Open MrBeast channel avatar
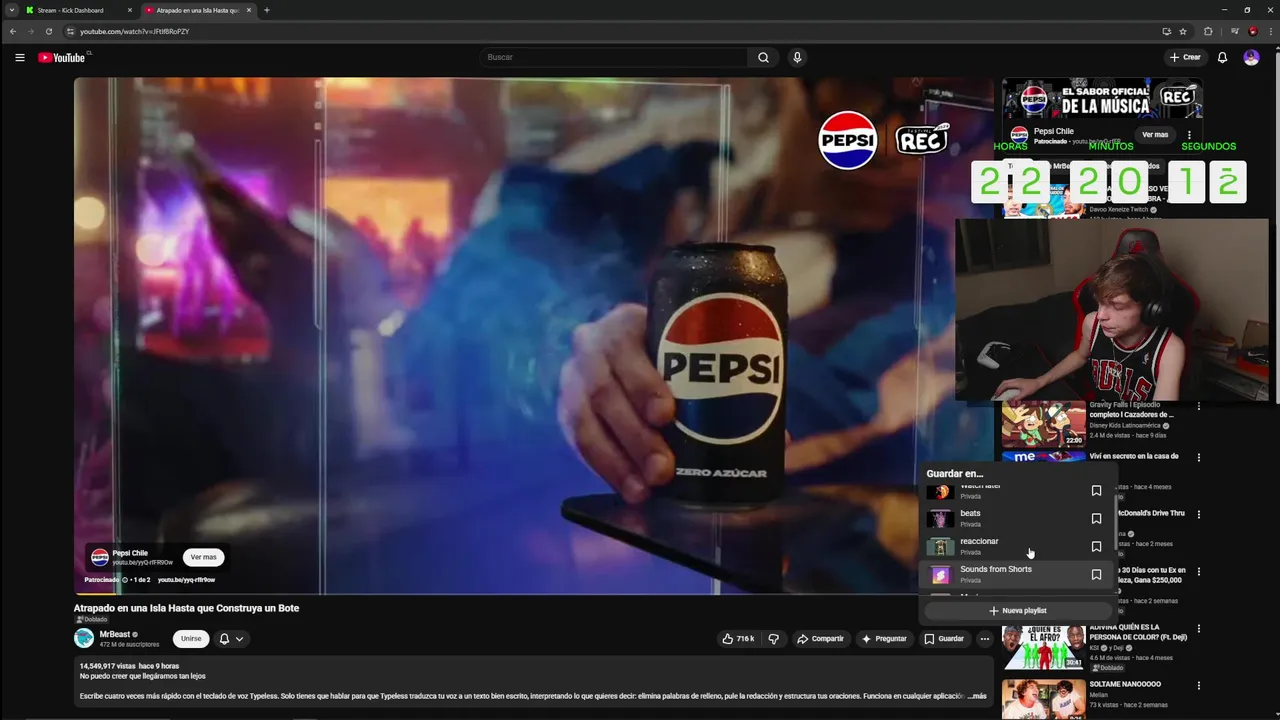 pos(84,638)
